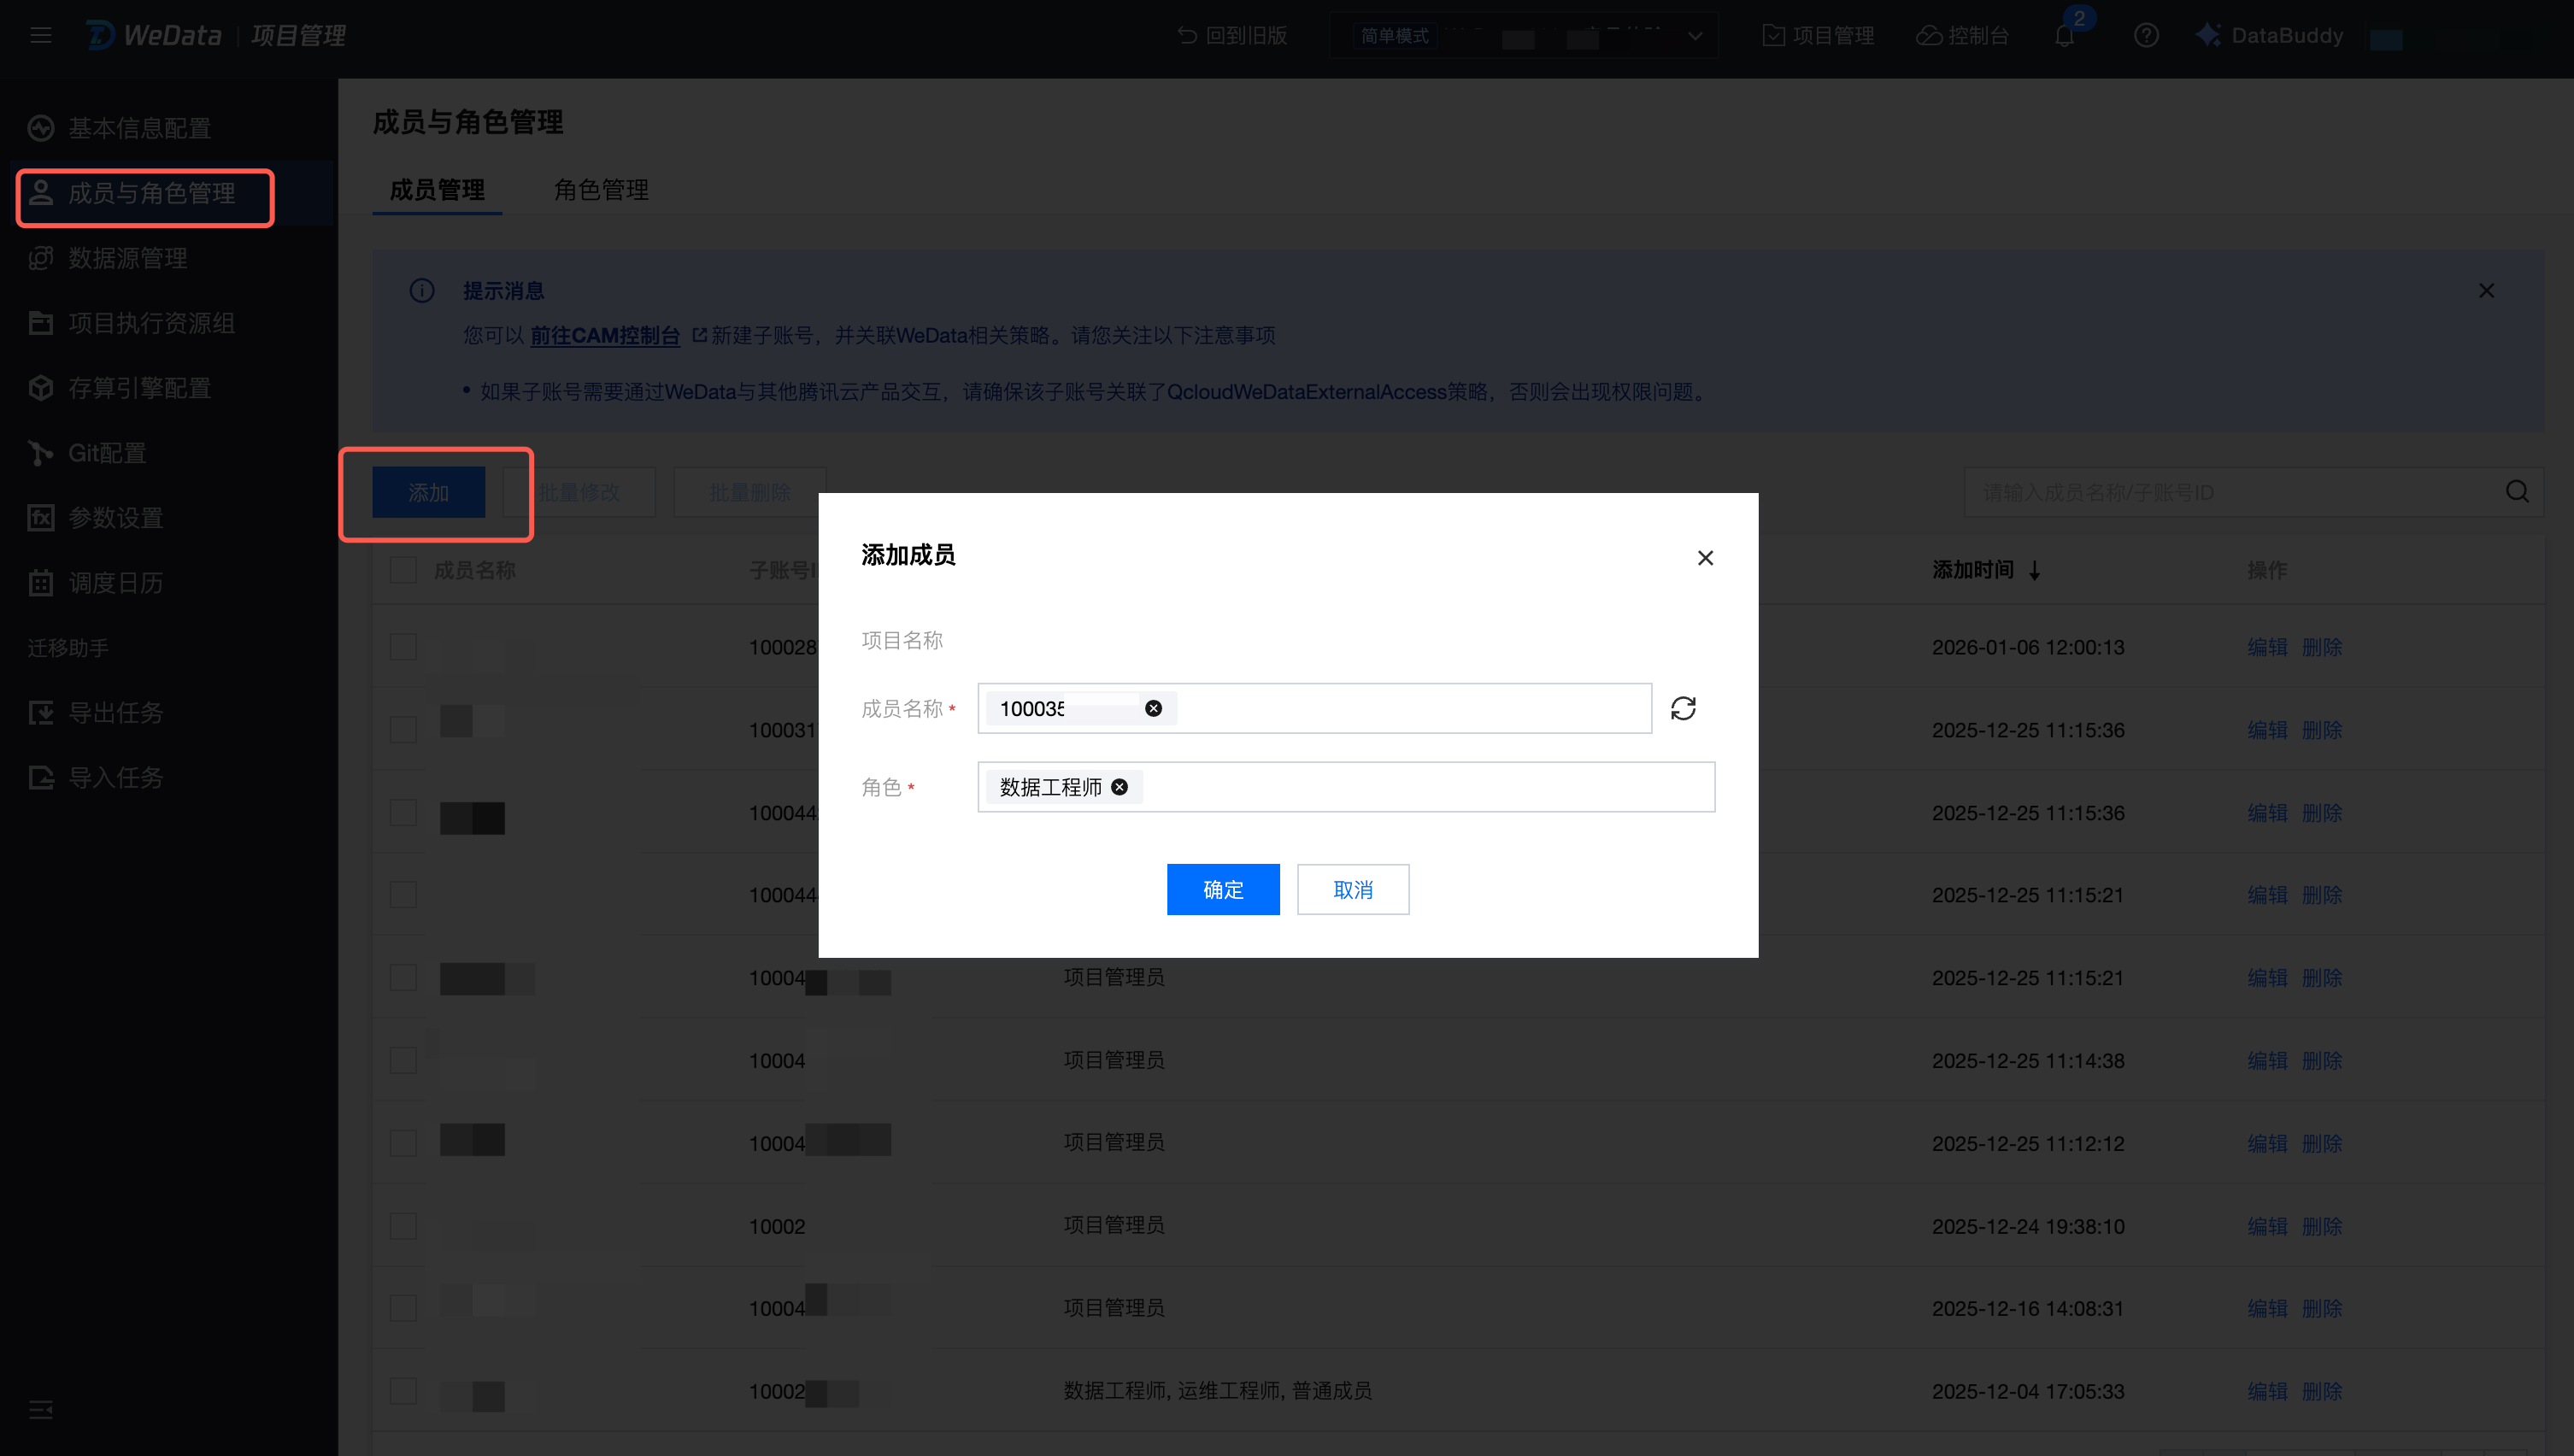Clear the selected member tag 100035
The height and width of the screenshot is (1456, 2574).
click(1153, 708)
